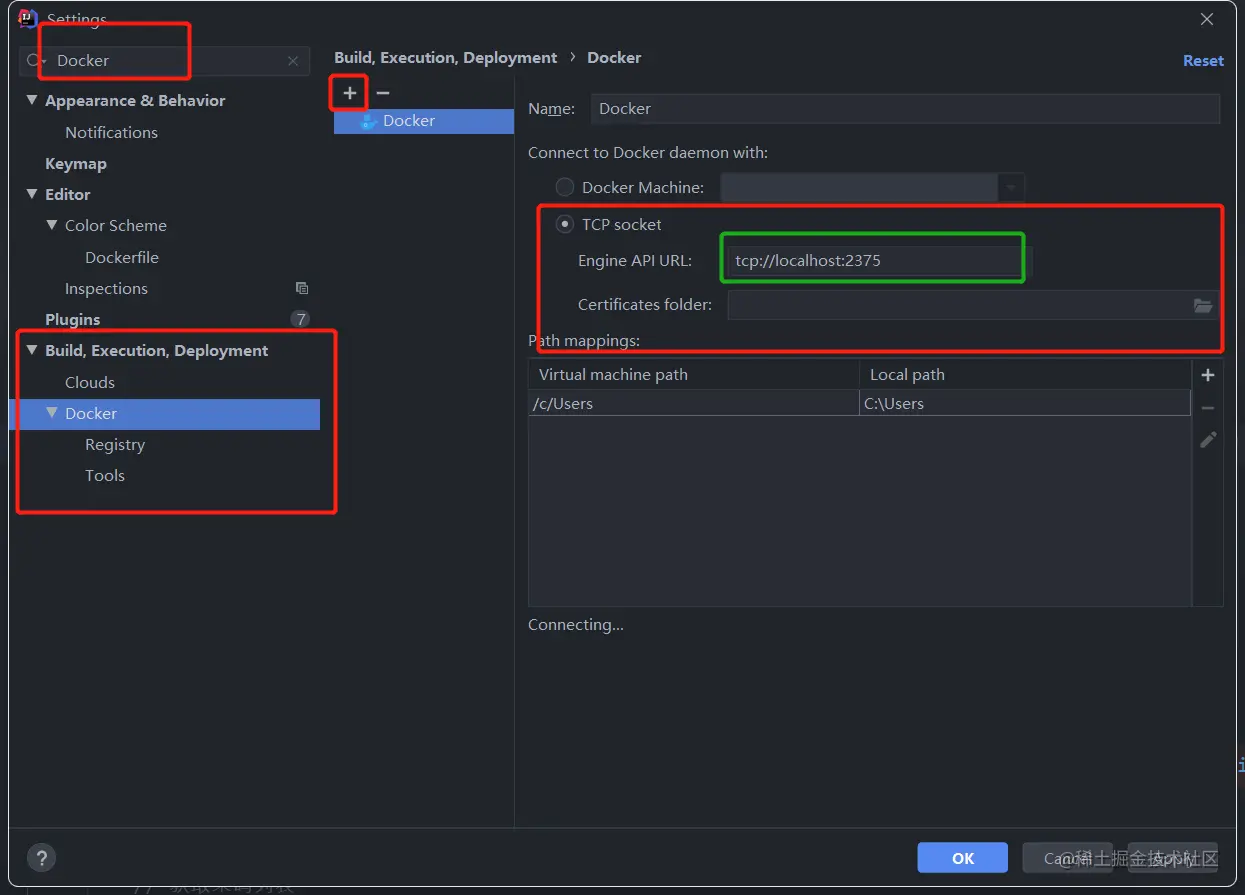Click the Cancel button

[x=1068, y=858]
